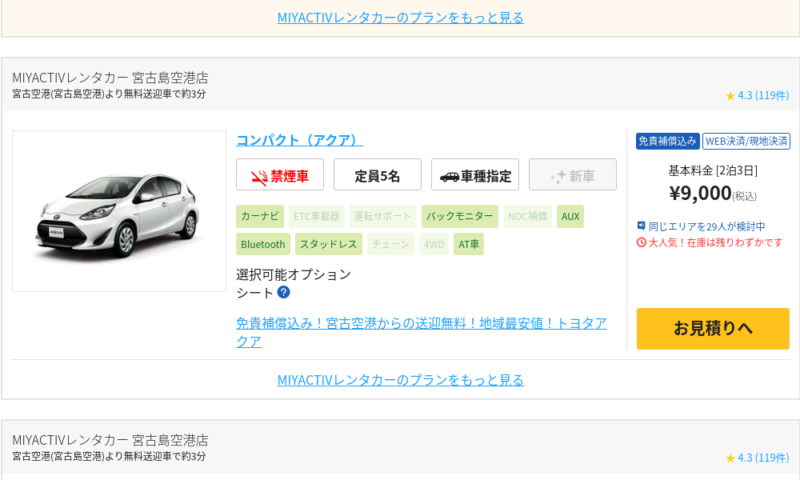Click the star rating 4.3 (119件) in first listing
800x480 pixels.
[757, 95]
